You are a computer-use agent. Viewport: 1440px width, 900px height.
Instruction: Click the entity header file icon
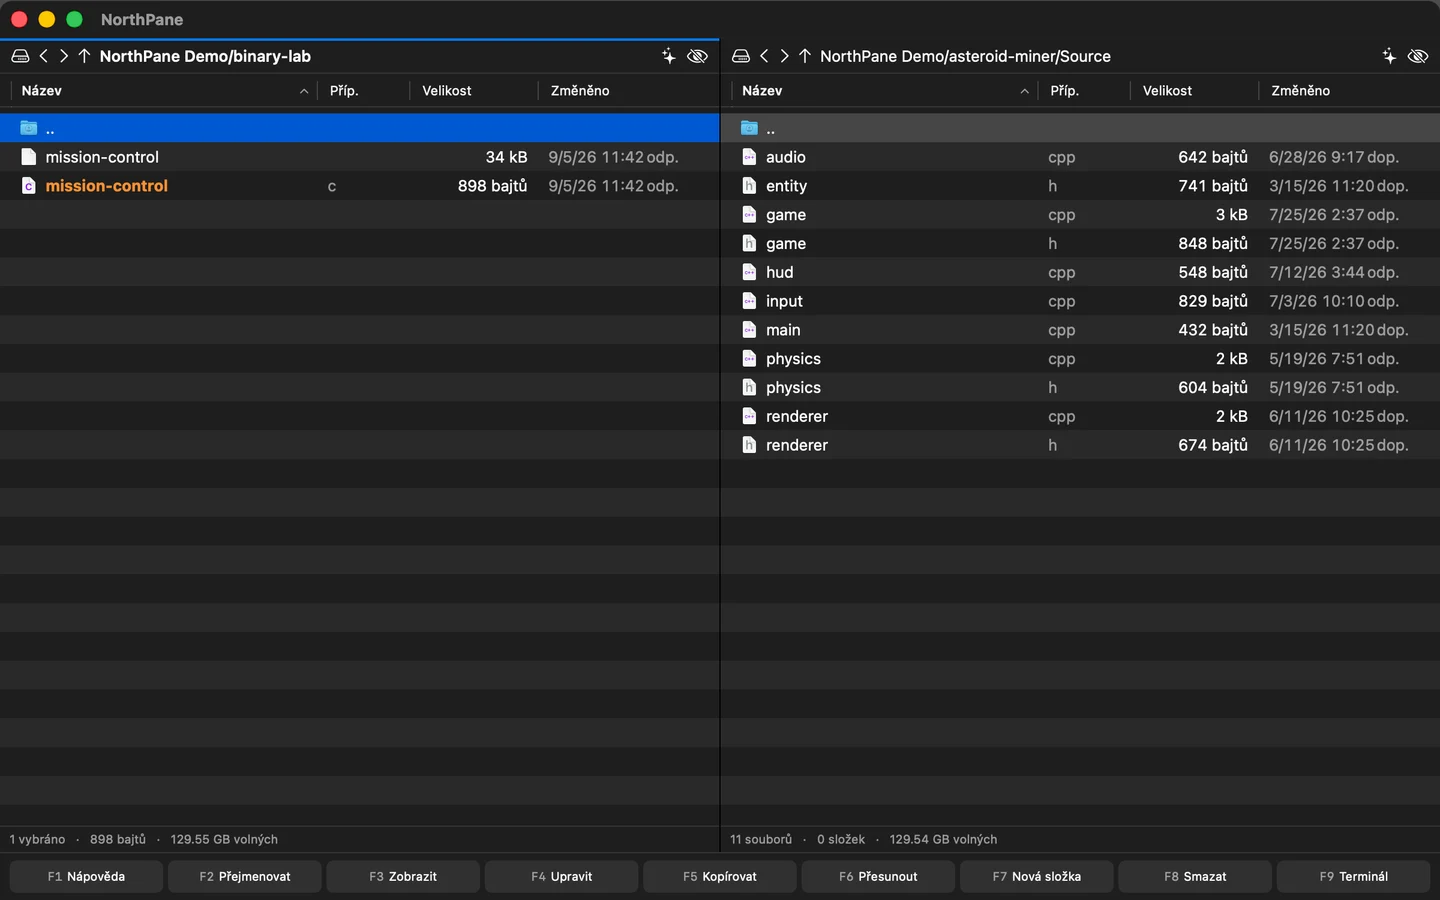coord(749,186)
